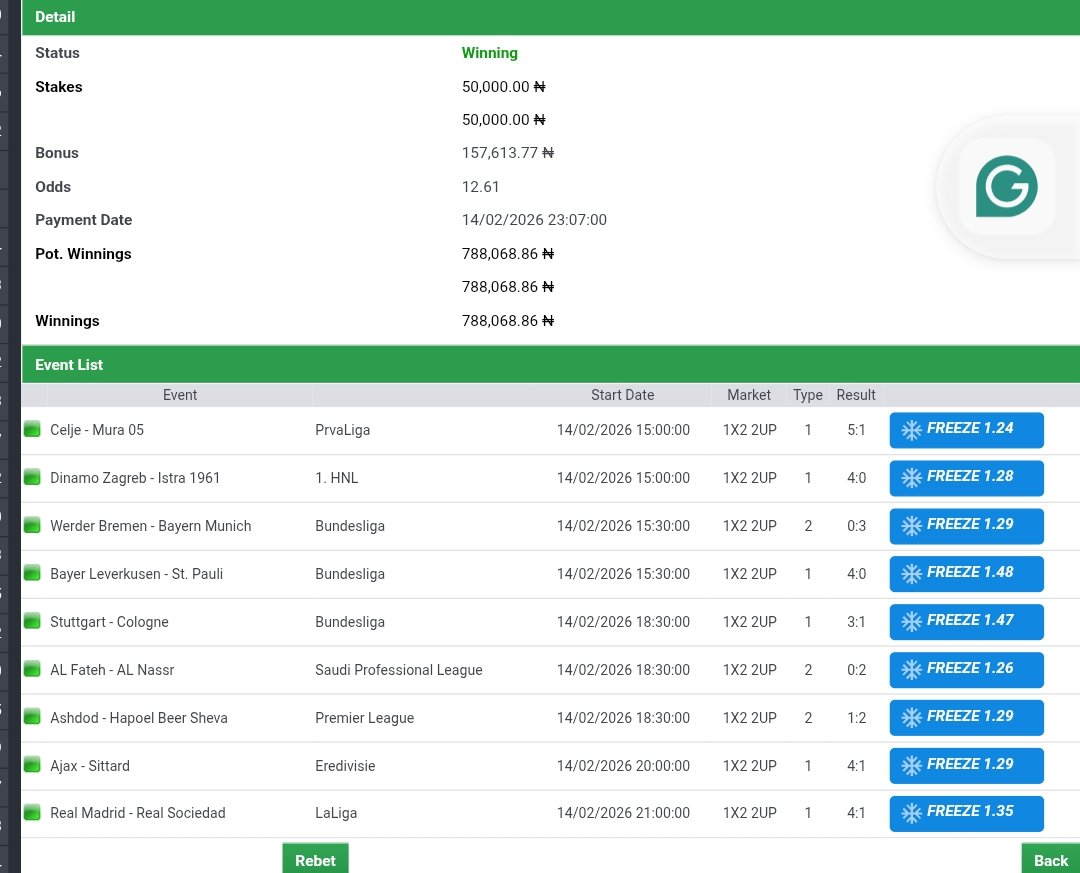
Task: Click the Freeze icon for Real Madrid - Real Sociedad
Action: tap(911, 812)
